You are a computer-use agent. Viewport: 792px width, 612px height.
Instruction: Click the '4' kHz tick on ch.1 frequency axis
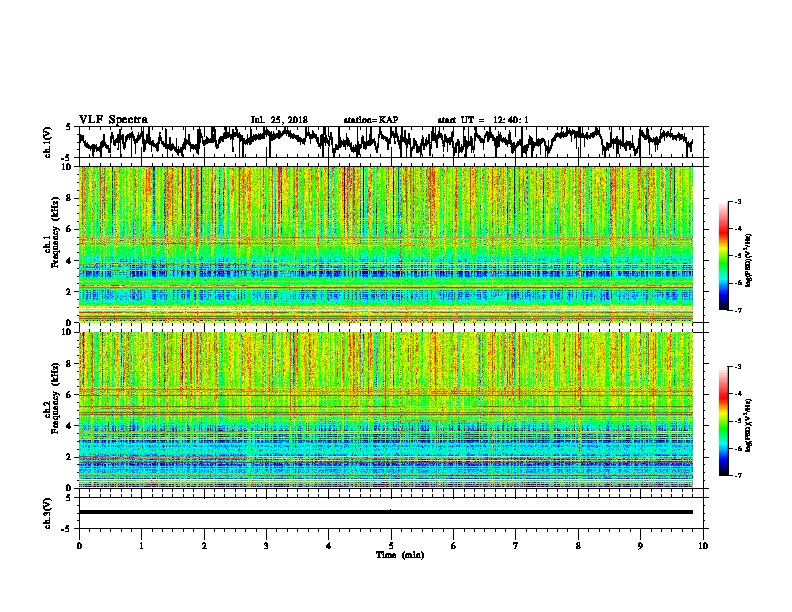tap(70, 261)
